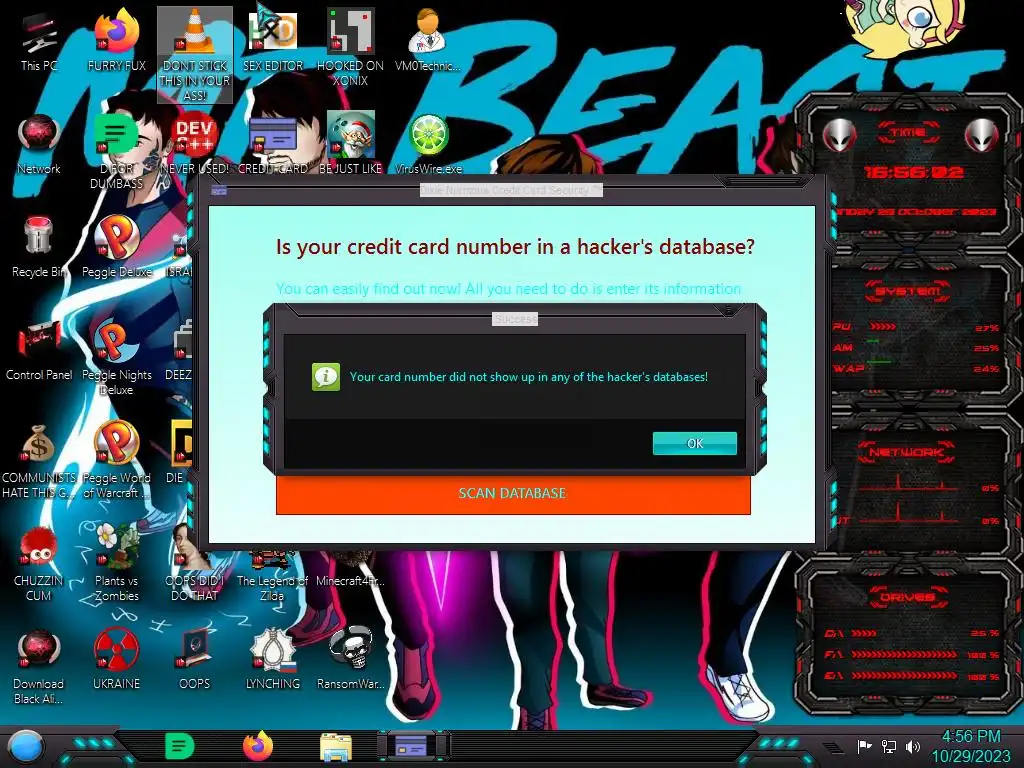Click the Start orb on taskbar
Viewport: 1024px width, 768px height.
coord(26,746)
